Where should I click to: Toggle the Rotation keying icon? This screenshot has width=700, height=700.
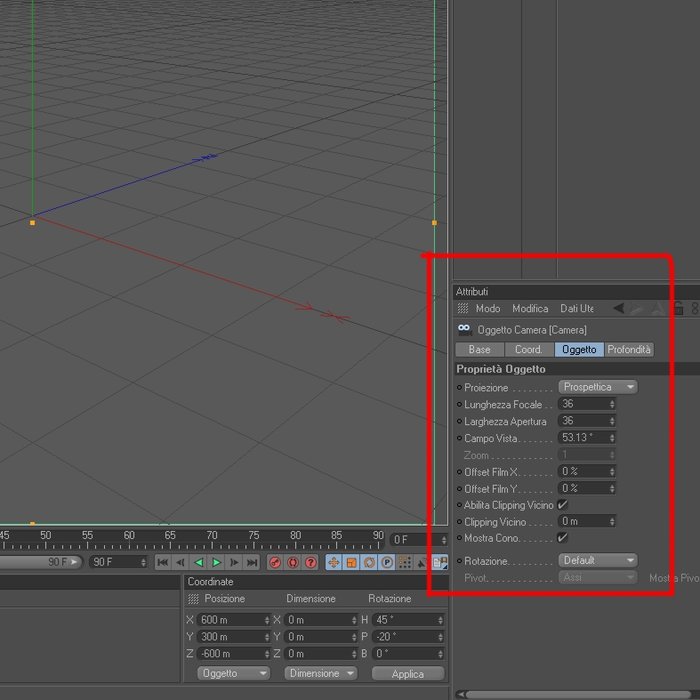tap(369, 562)
